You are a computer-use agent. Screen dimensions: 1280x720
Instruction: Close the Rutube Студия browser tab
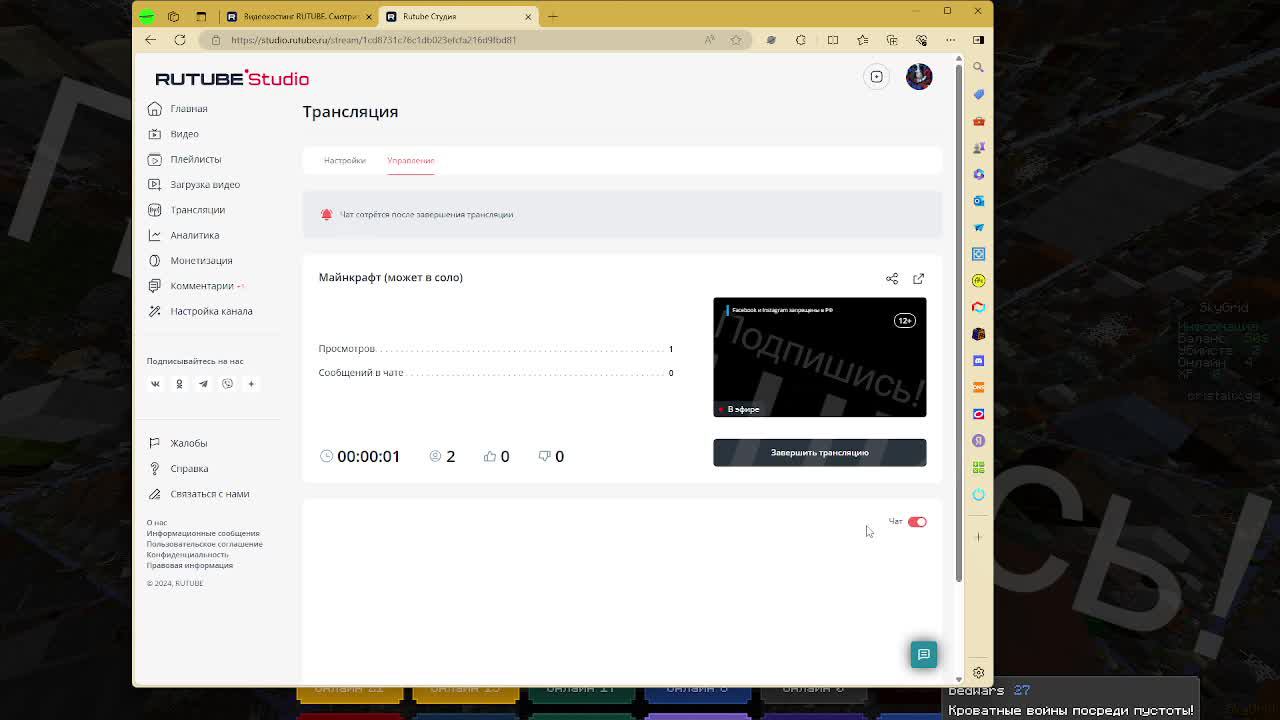(528, 16)
